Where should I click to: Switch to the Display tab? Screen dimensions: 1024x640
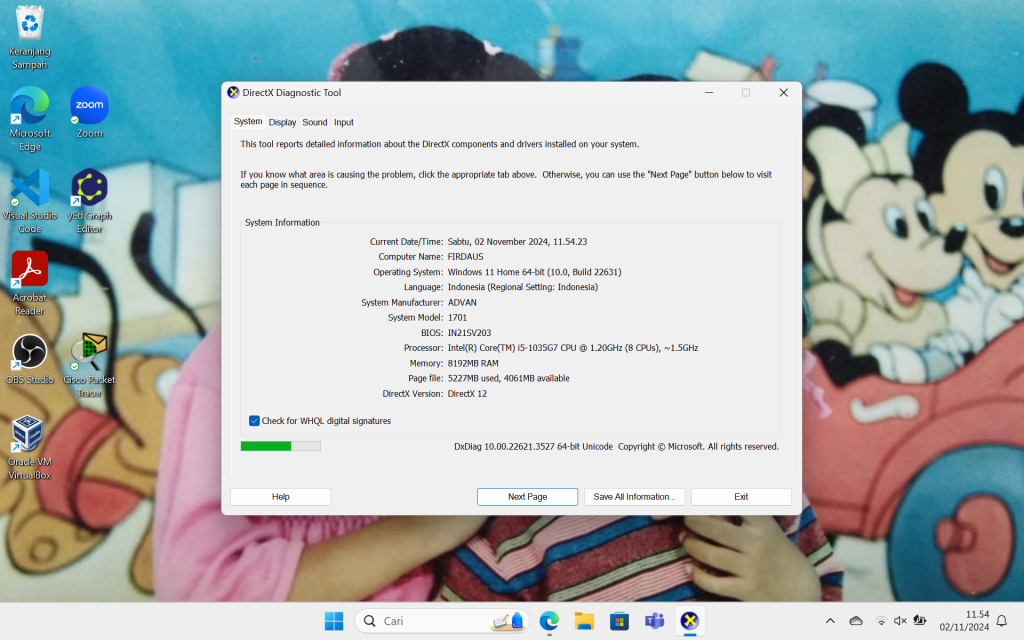[282, 122]
